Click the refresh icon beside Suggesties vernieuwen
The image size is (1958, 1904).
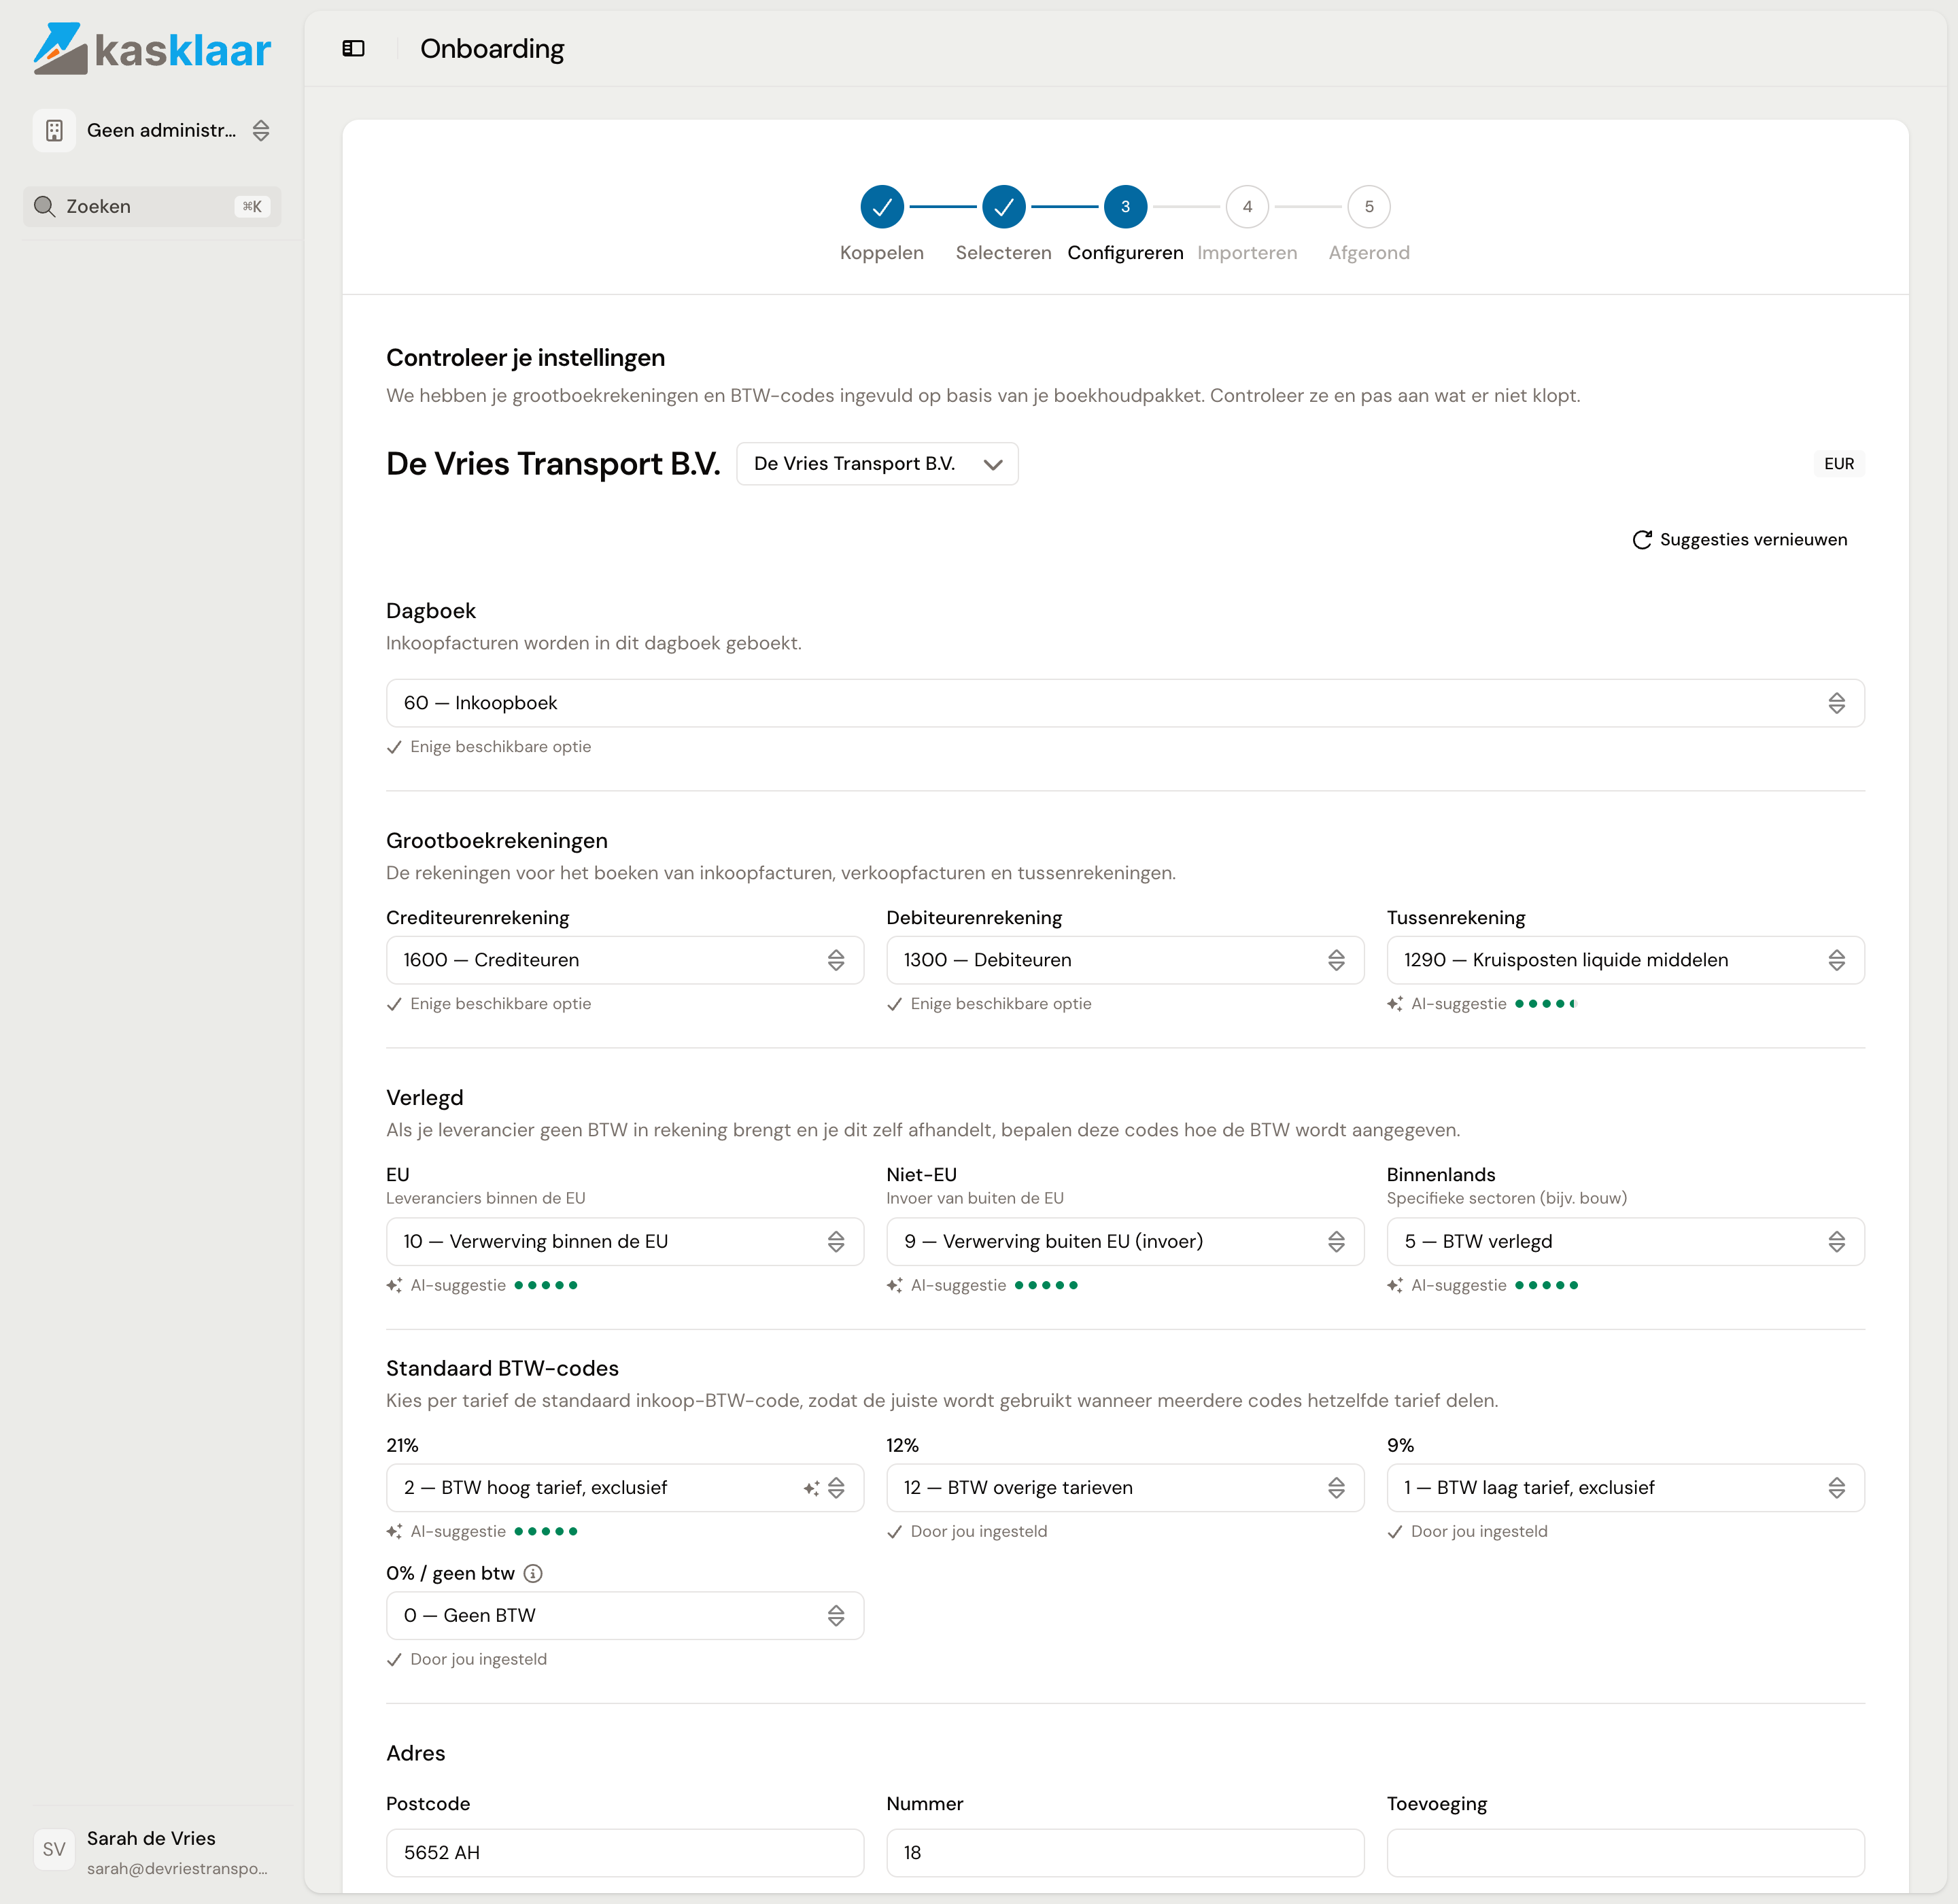click(1641, 540)
